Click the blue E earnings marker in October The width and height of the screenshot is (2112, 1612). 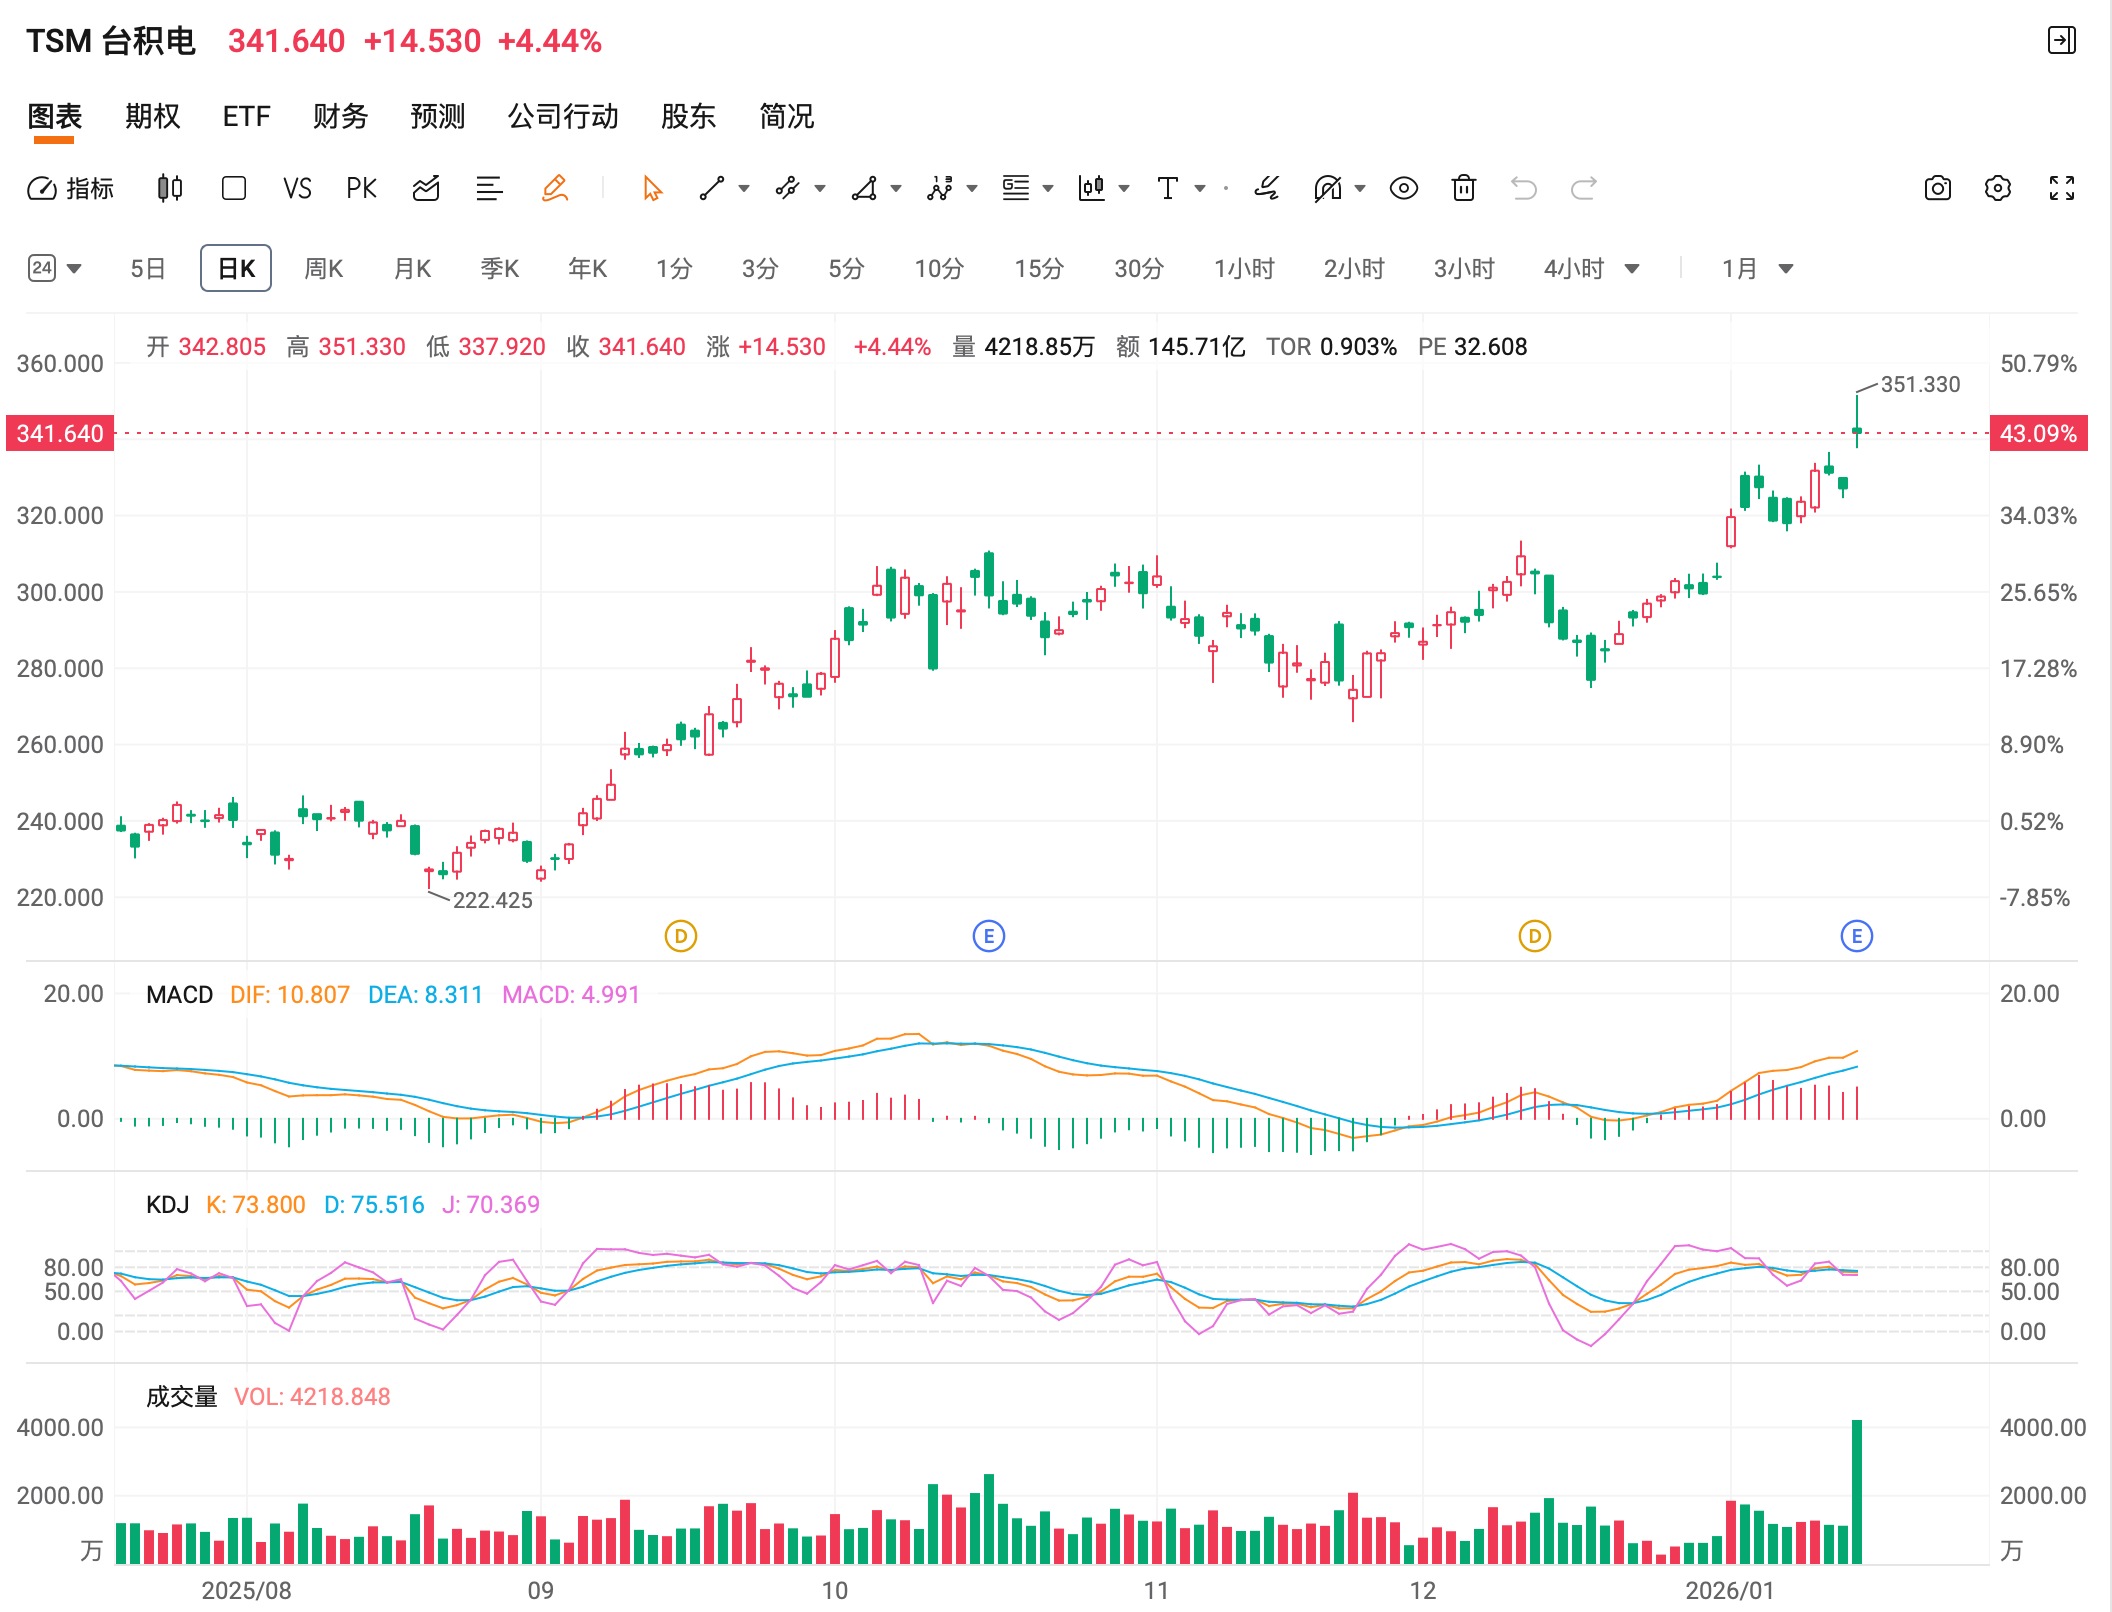pos(988,936)
